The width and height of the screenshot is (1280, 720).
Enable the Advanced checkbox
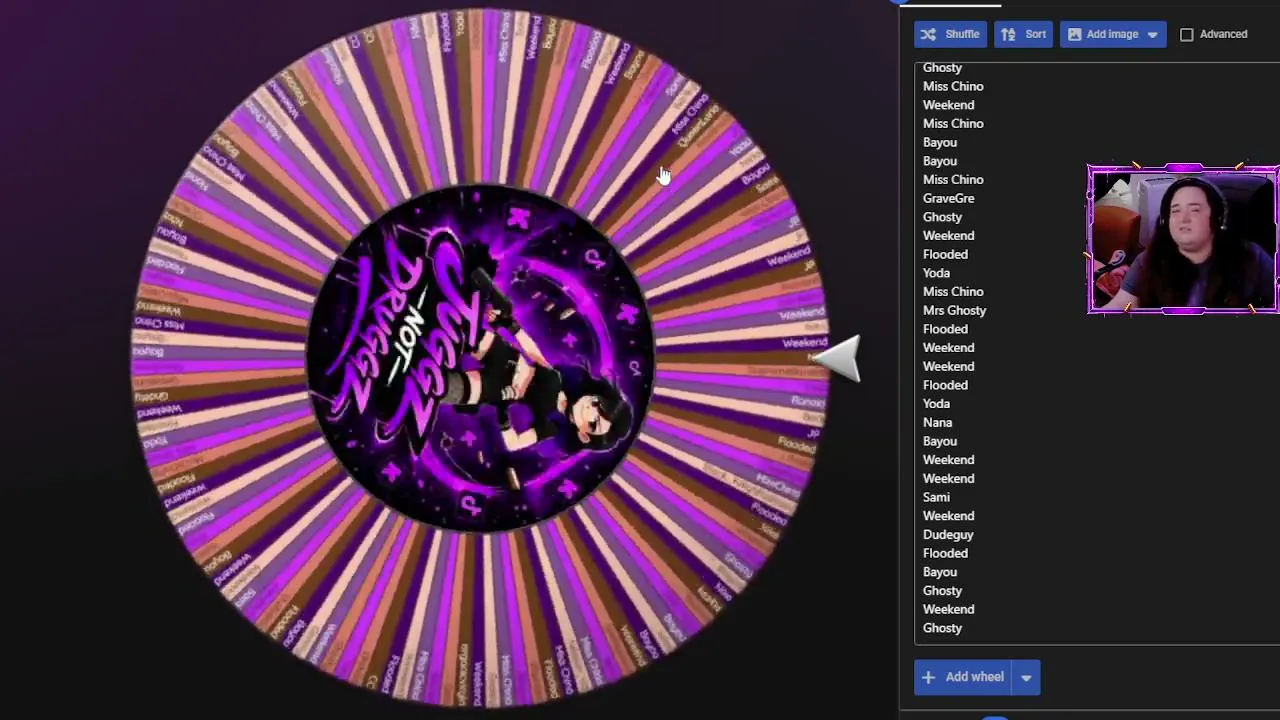coord(1186,34)
